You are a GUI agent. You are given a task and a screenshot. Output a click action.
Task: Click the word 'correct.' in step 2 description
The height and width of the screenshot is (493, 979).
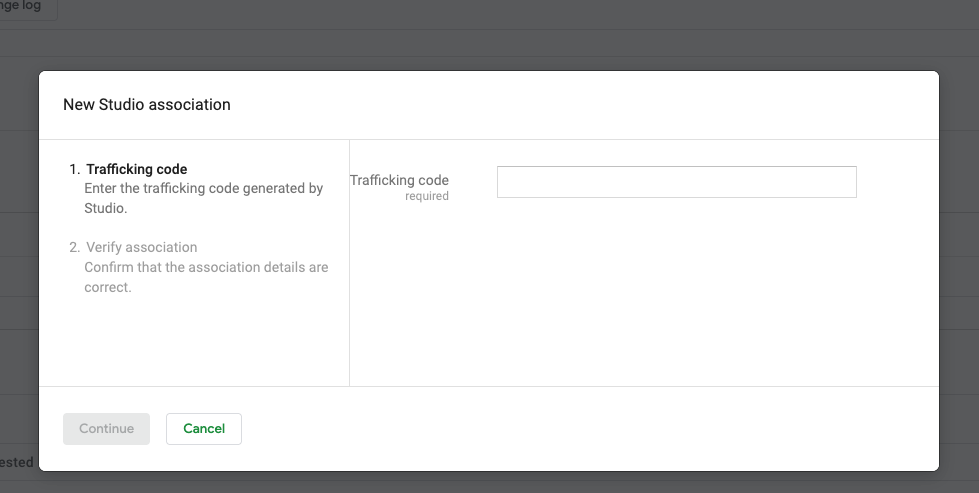tap(108, 287)
